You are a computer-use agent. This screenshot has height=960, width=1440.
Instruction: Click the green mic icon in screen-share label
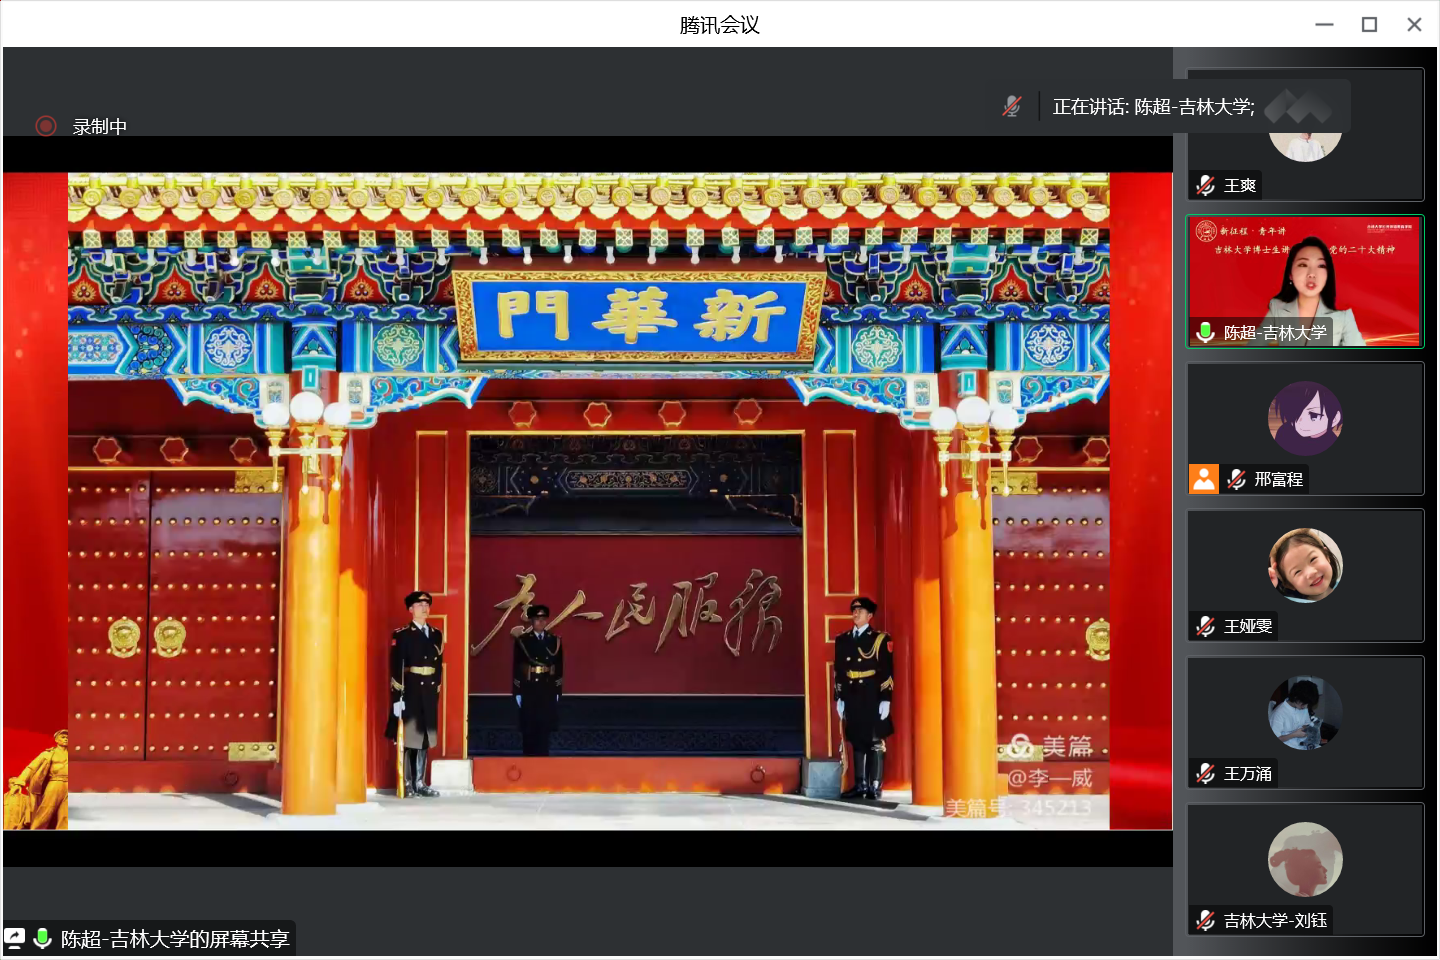point(43,938)
